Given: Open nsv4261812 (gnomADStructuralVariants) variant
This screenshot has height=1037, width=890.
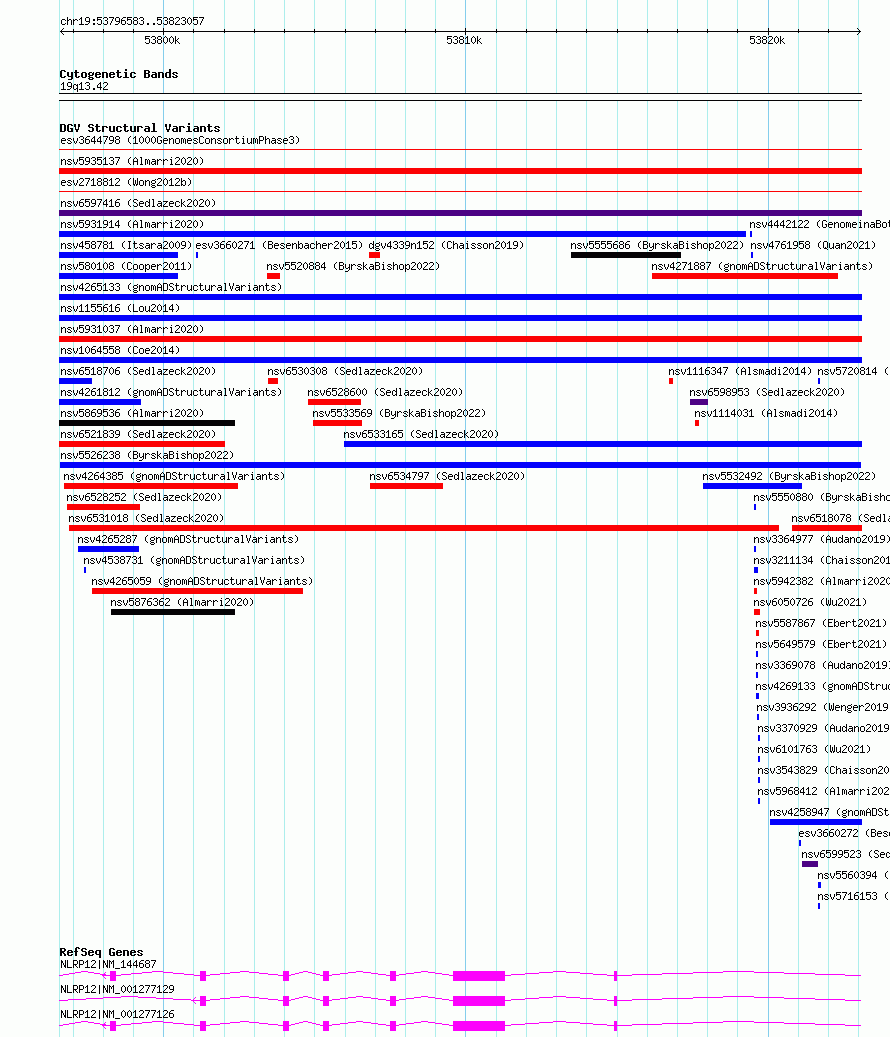Looking at the screenshot, I should pyautogui.click(x=171, y=393).
